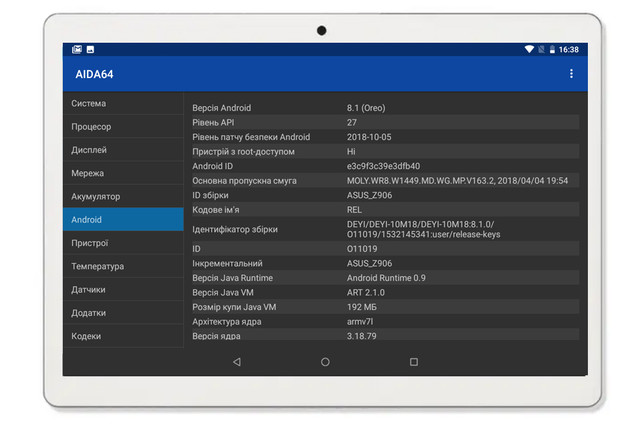Open the Дисплей section
This screenshot has width=640, height=424.
click(x=123, y=150)
